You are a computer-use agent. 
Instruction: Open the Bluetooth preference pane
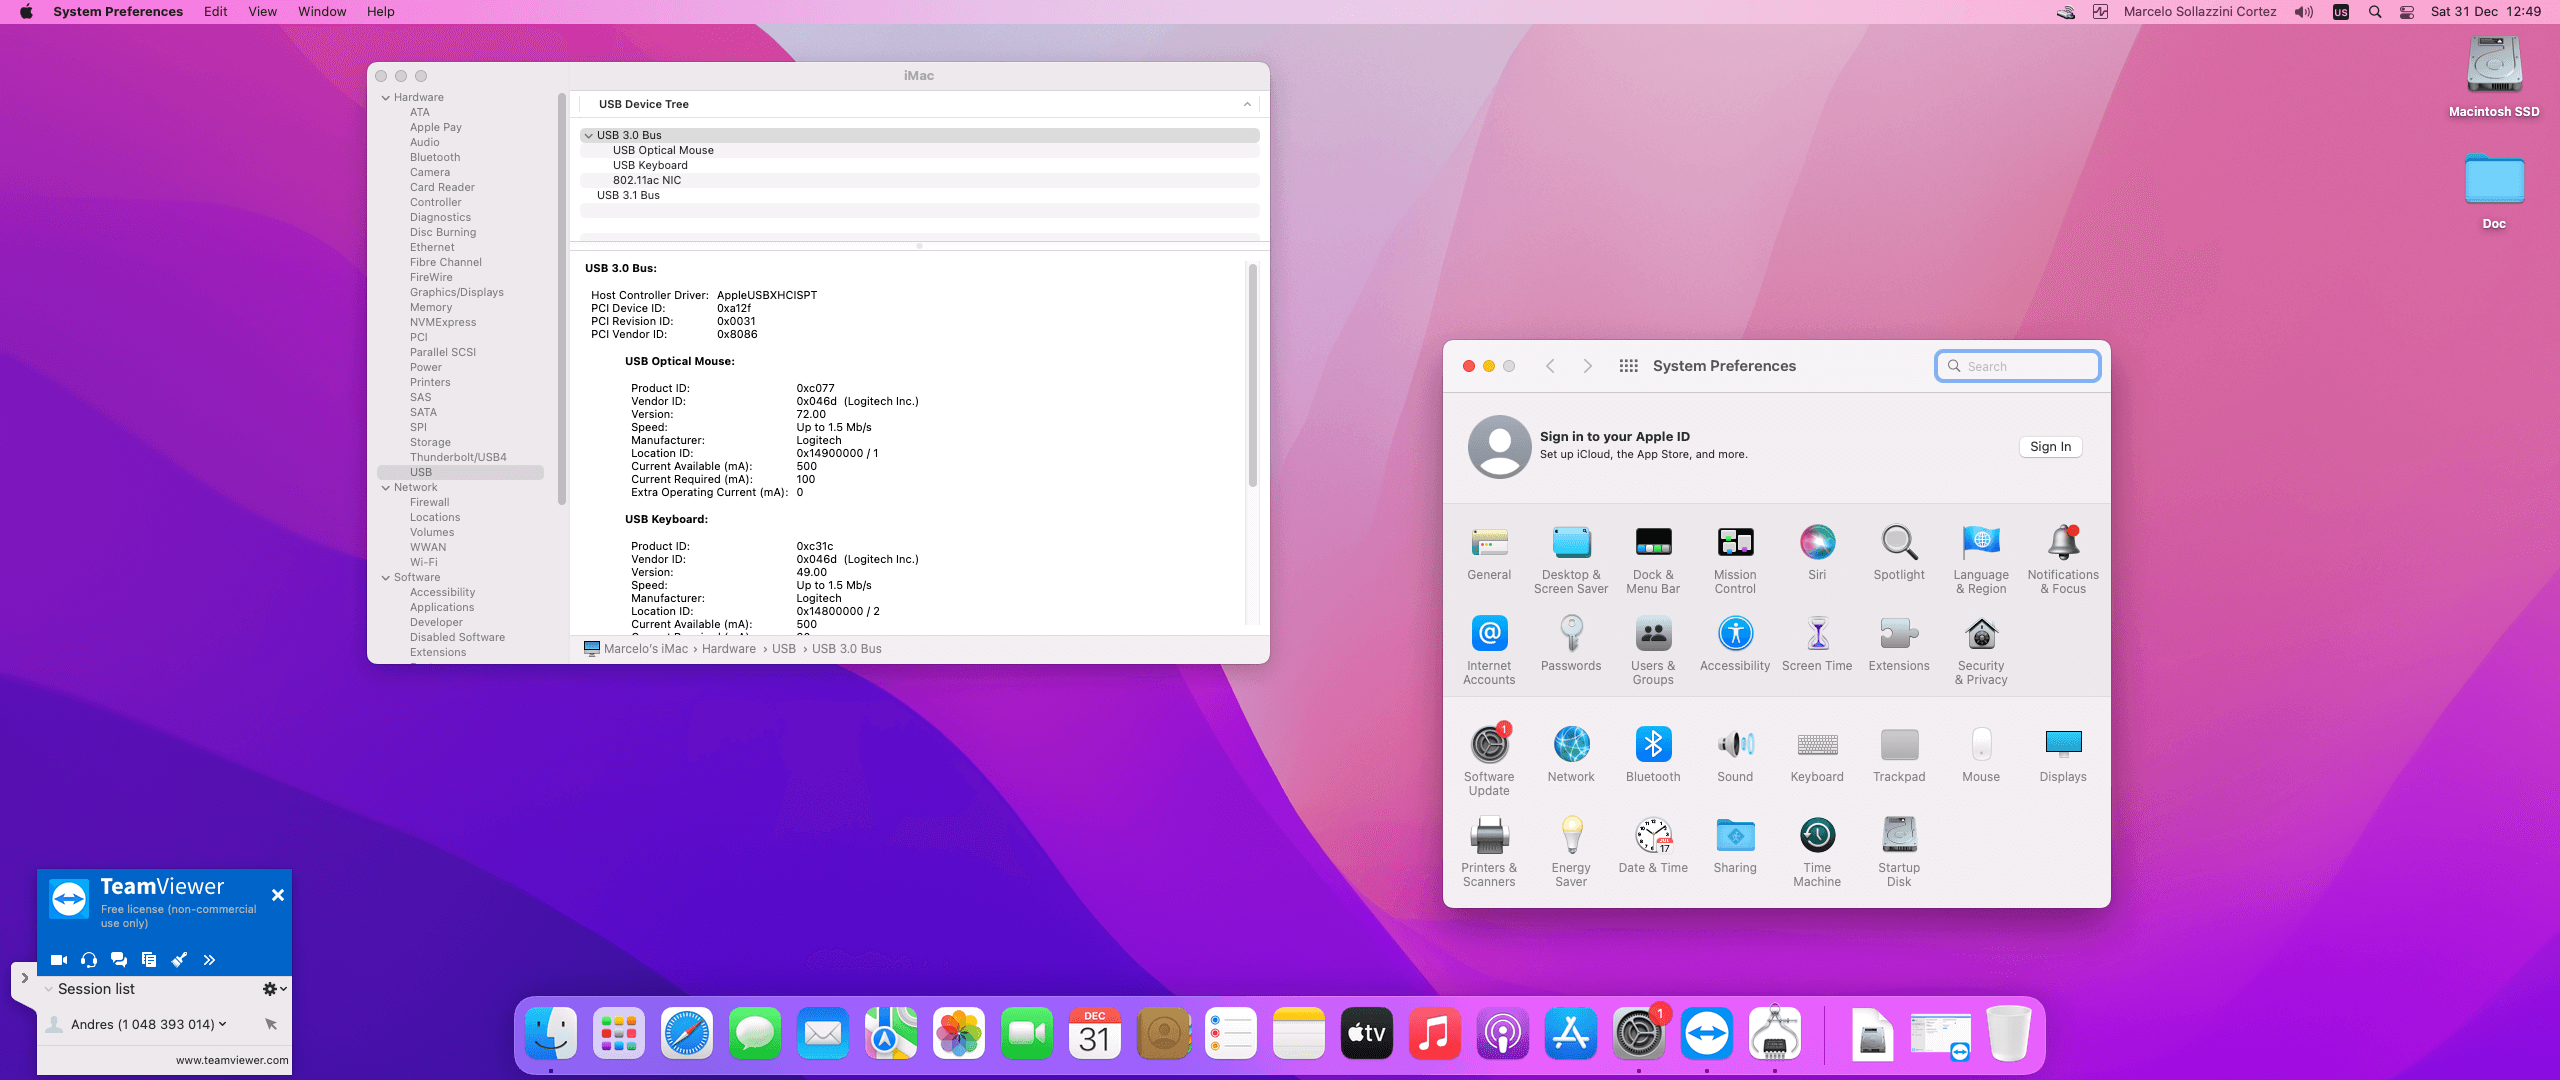coord(1652,745)
